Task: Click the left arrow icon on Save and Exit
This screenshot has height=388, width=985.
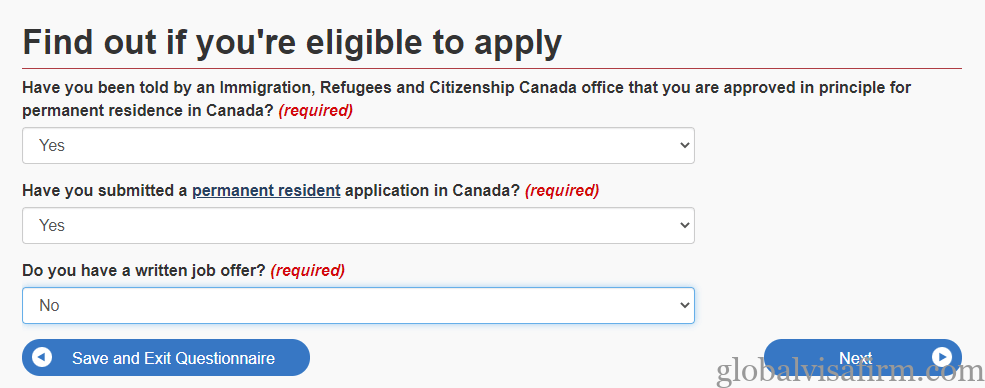Action: pos(41,358)
